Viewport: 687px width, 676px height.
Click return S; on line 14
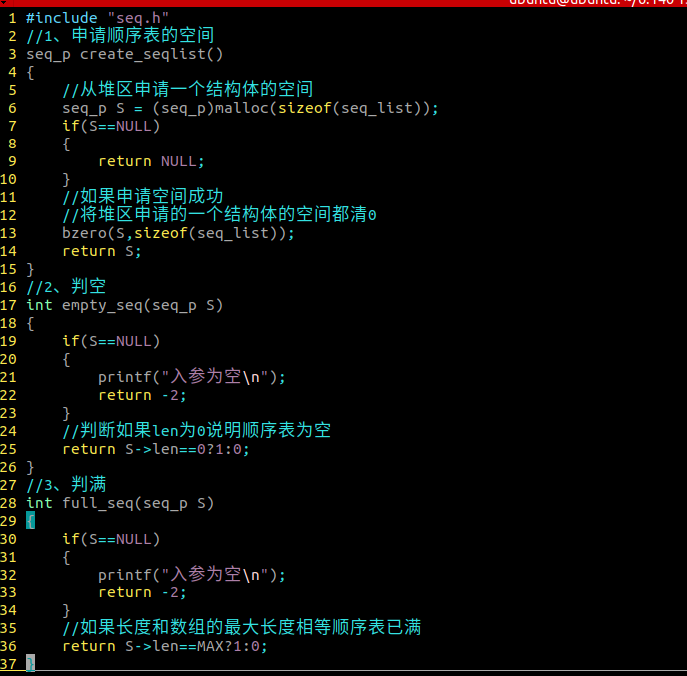102,251
